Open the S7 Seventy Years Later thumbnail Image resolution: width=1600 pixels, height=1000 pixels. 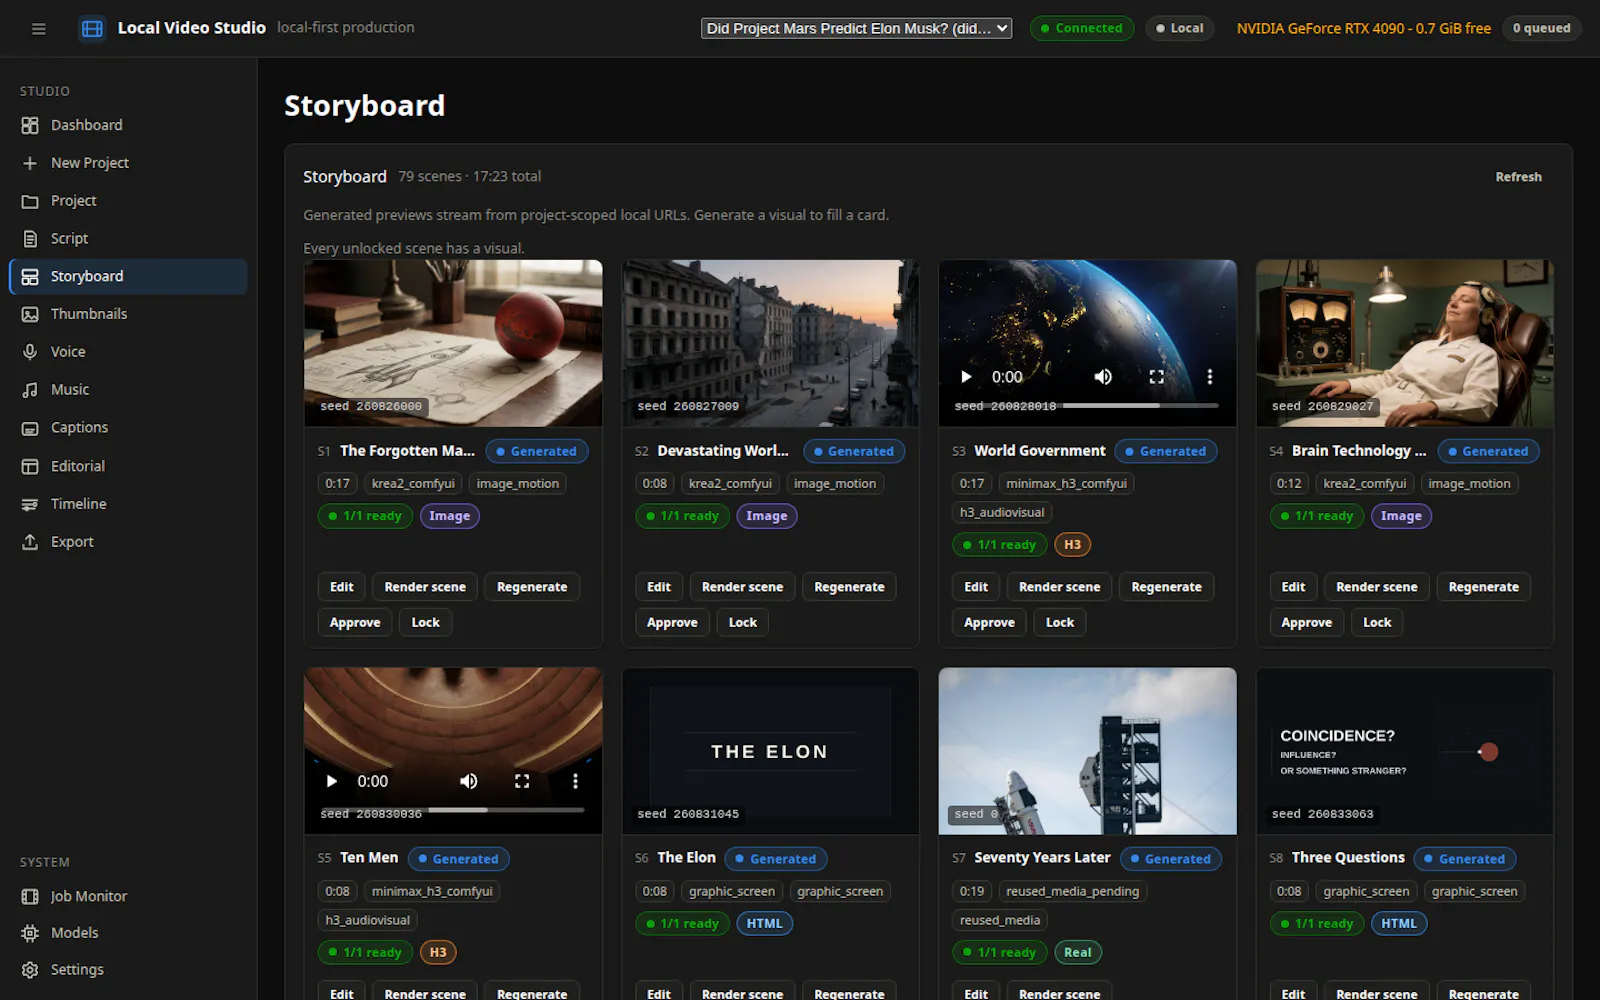coord(1088,751)
